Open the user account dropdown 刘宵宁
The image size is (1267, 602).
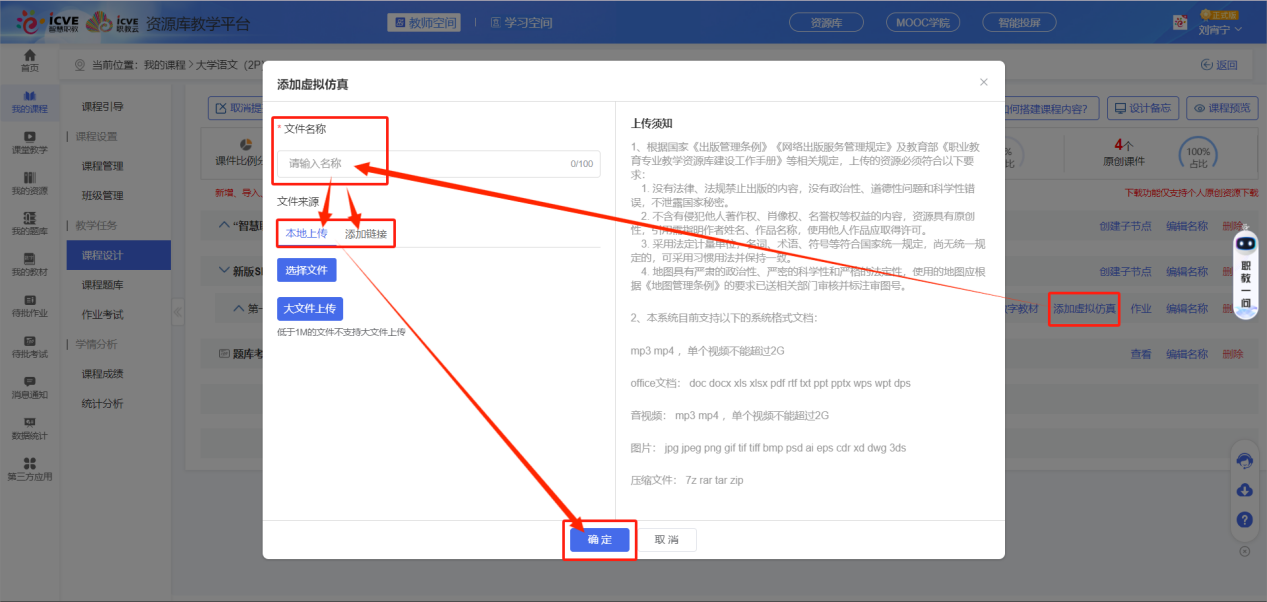pos(1219,30)
